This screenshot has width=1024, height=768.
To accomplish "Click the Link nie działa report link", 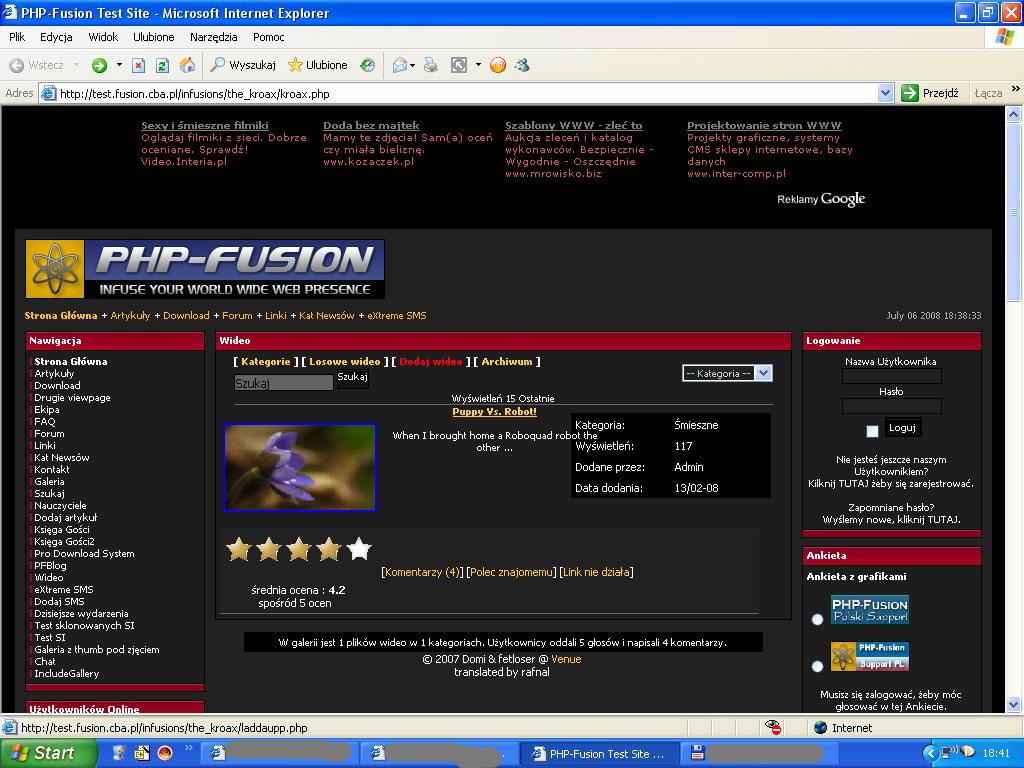I will (x=596, y=572).
